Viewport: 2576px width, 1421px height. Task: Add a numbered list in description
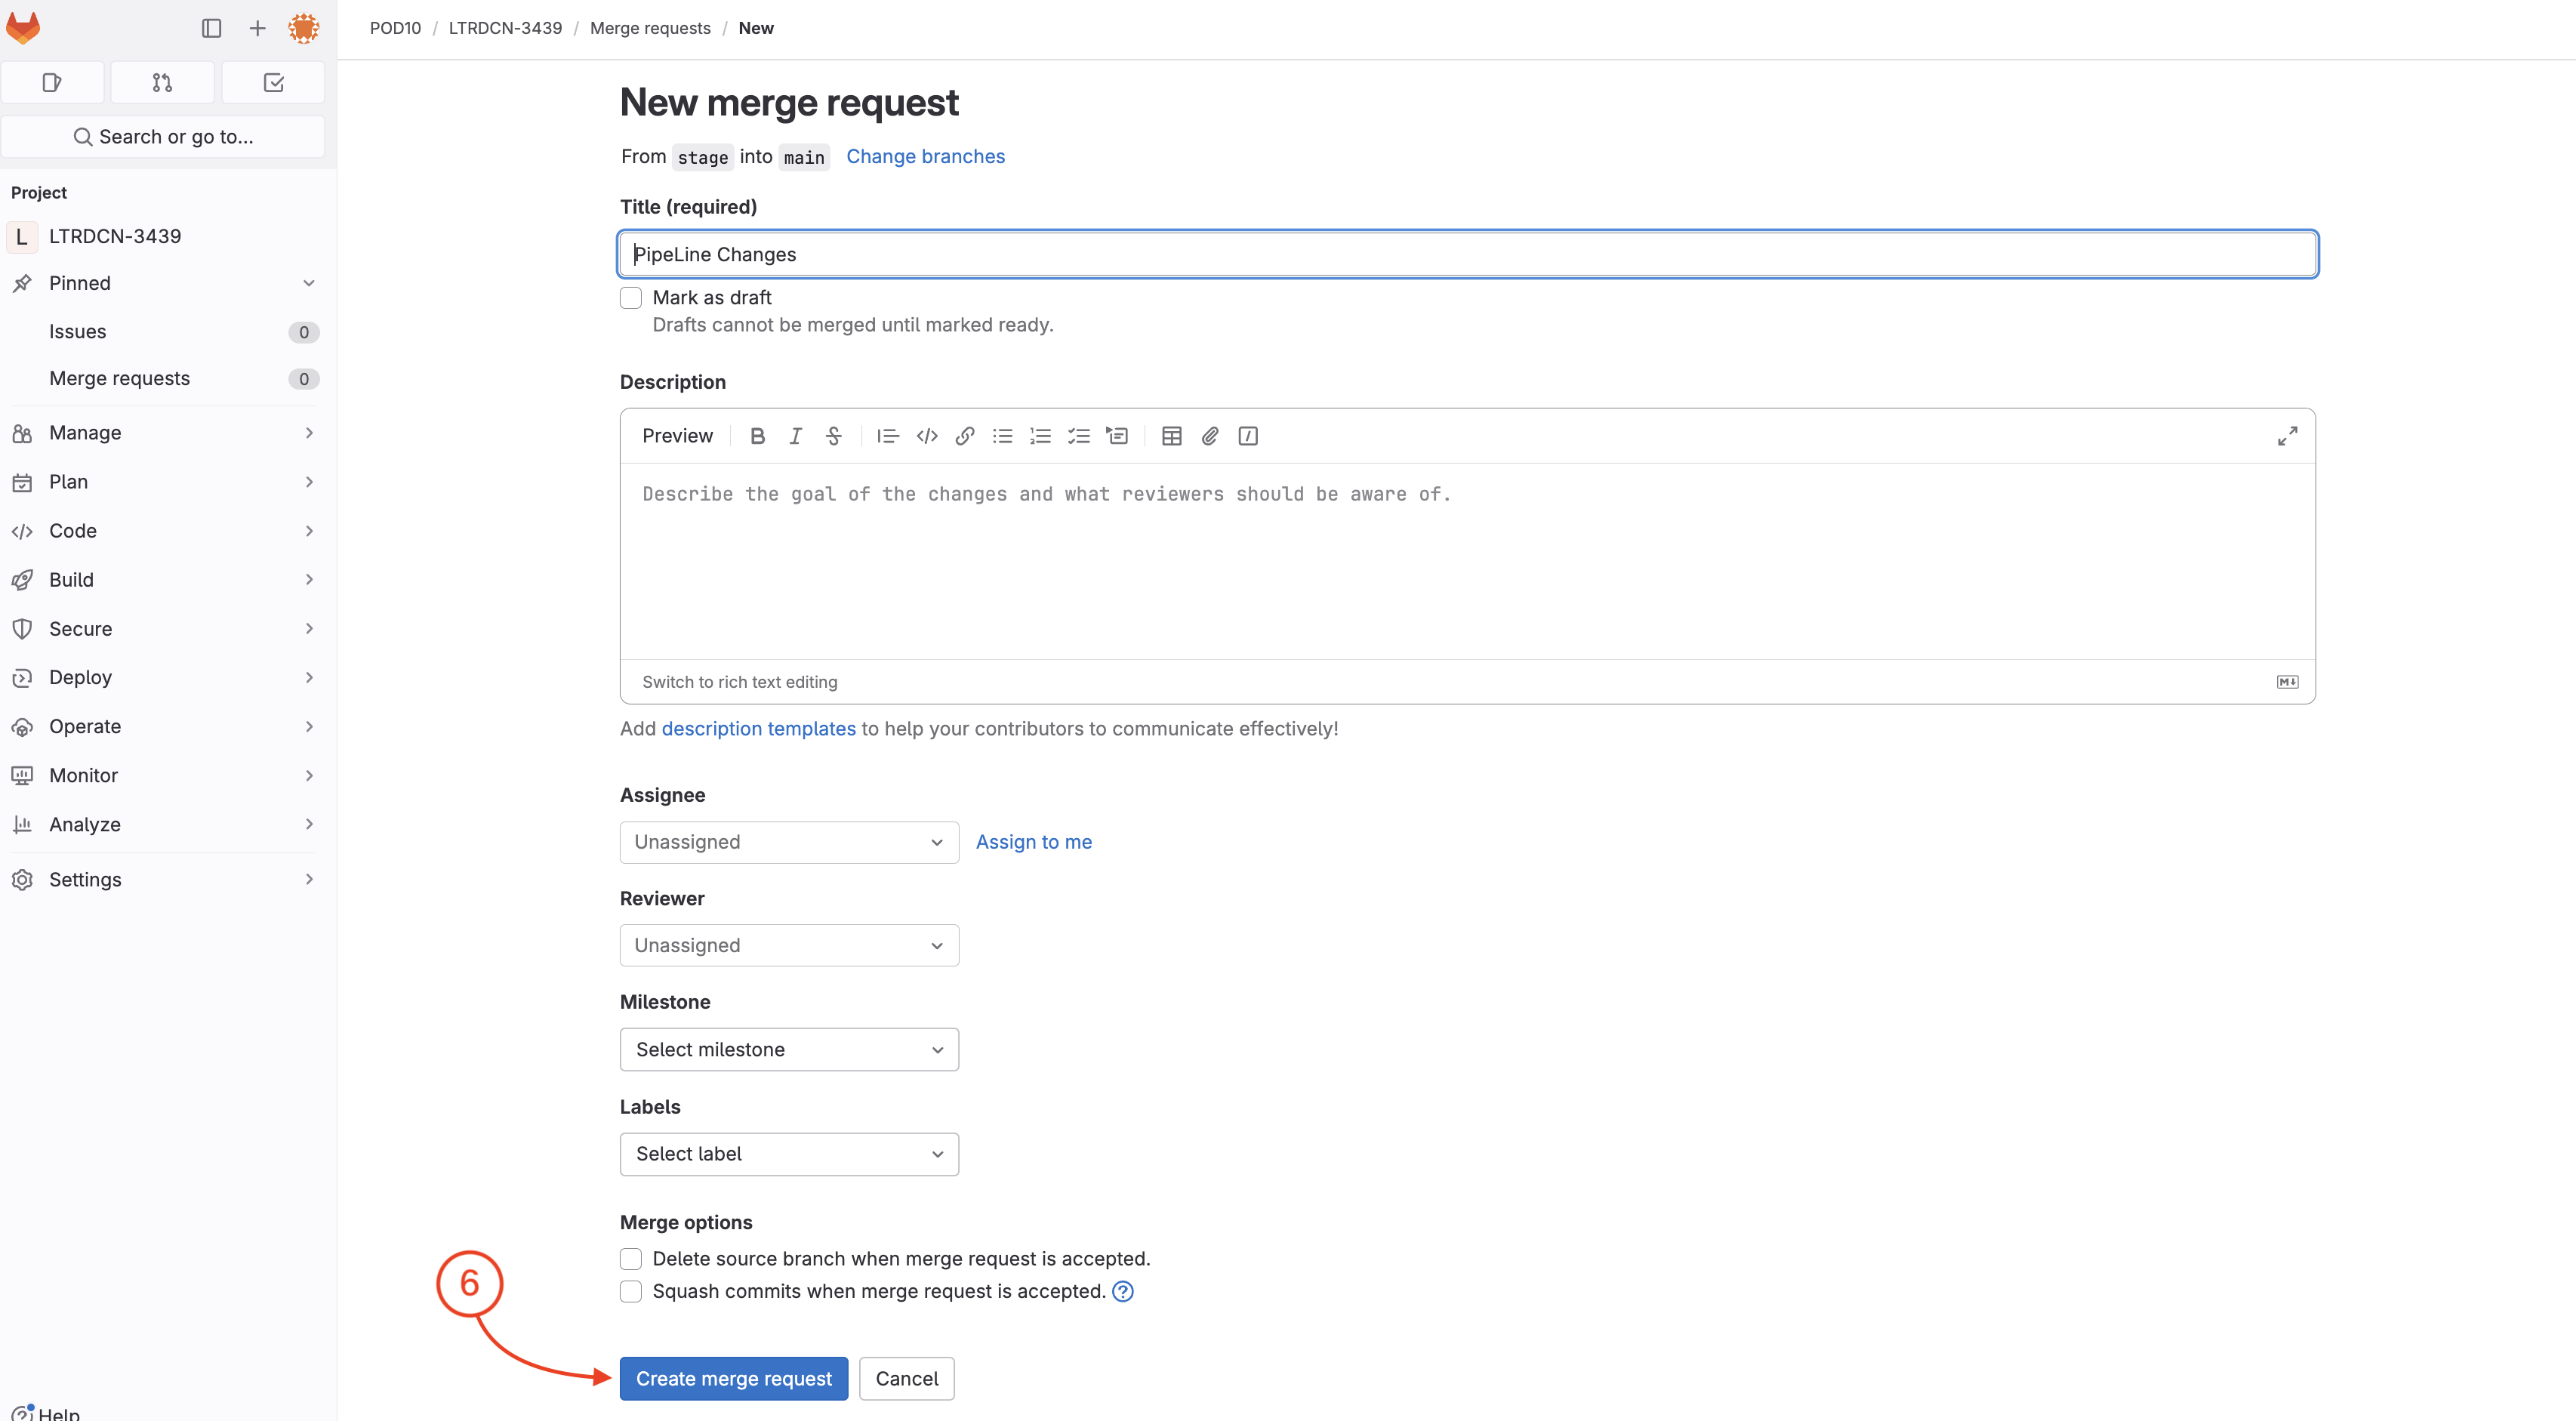pos(1040,436)
